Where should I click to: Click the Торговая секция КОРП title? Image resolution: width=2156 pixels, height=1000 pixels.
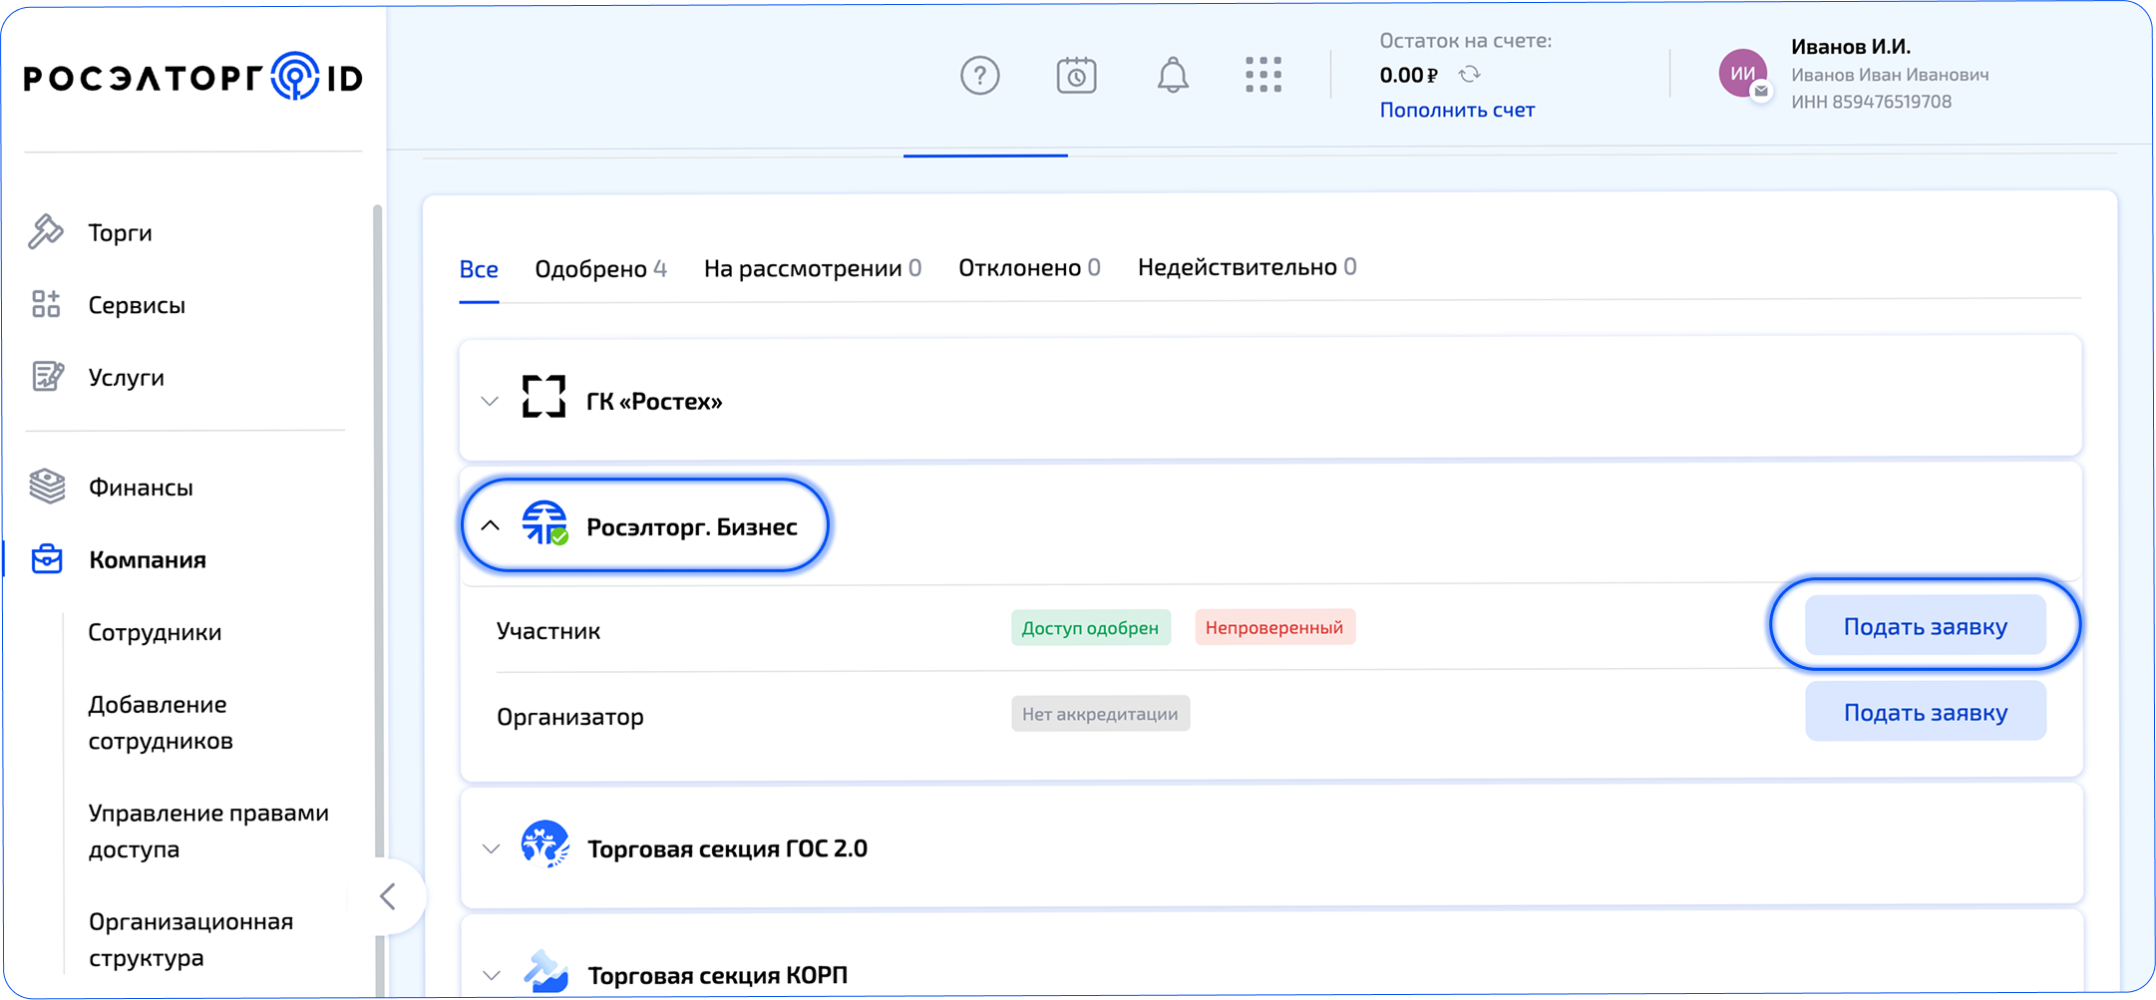coord(717,975)
